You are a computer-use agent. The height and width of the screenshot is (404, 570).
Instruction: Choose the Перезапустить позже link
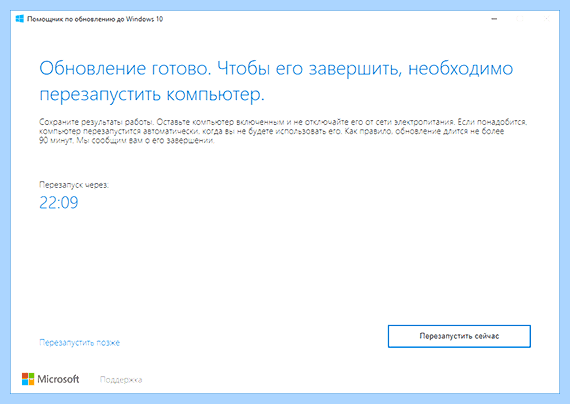[79, 343]
